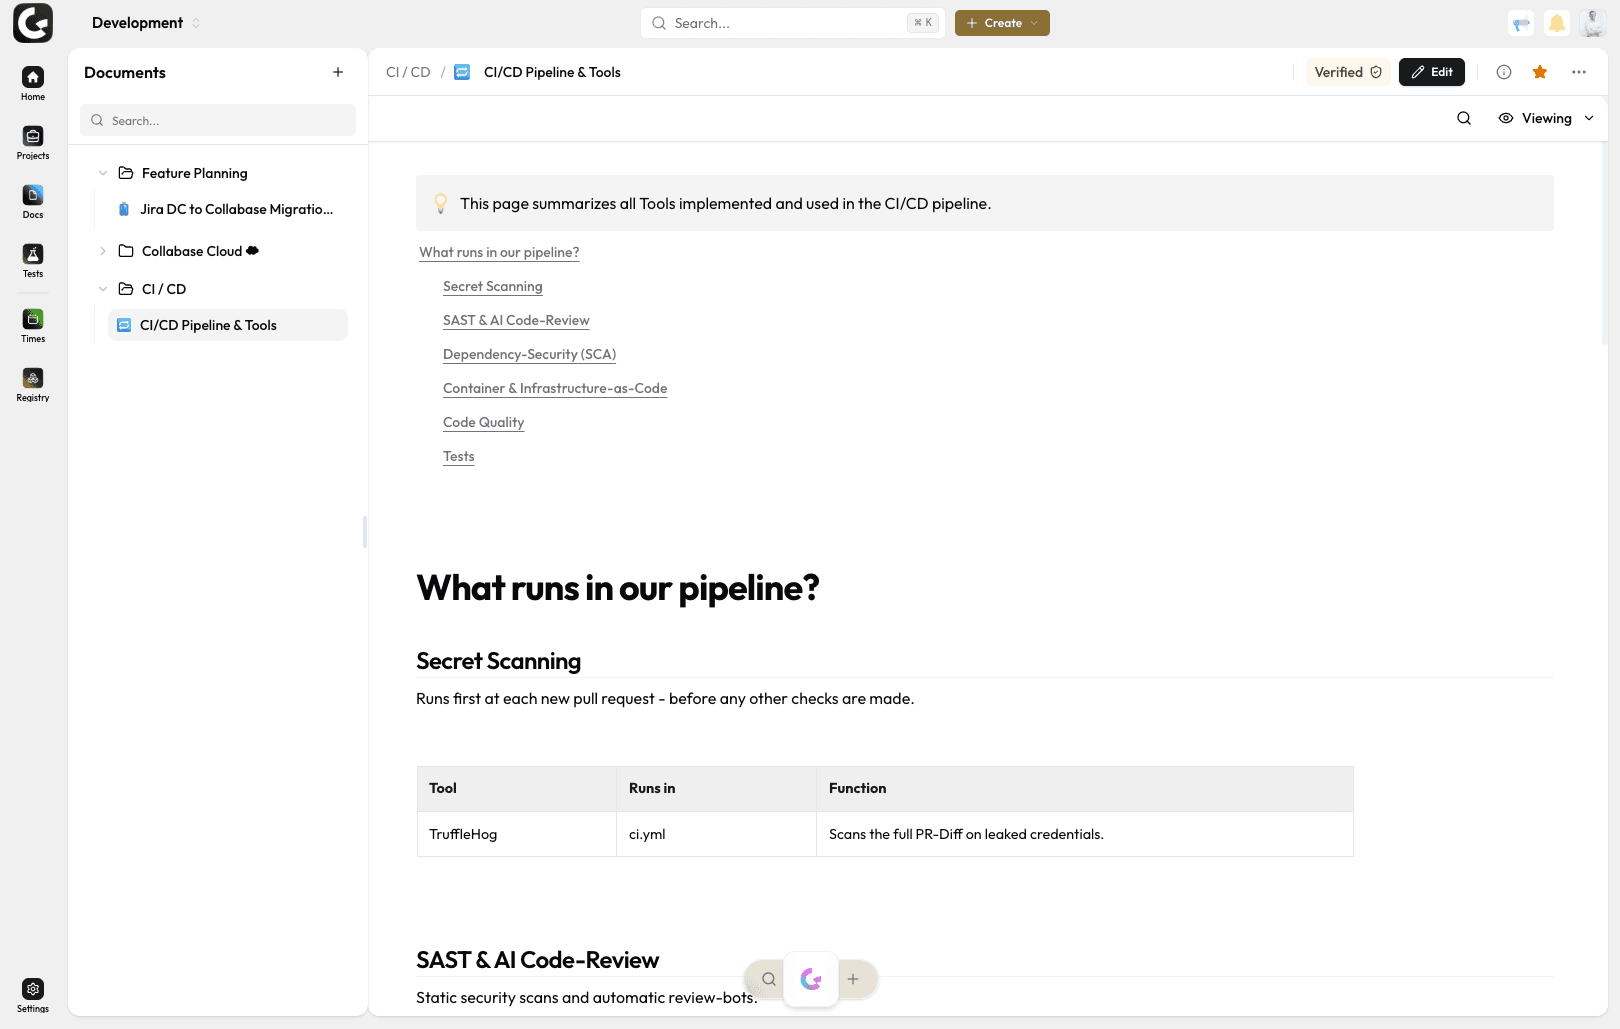Open the Create dropdown button
This screenshot has height=1029, width=1620.
pyautogui.click(x=1002, y=23)
